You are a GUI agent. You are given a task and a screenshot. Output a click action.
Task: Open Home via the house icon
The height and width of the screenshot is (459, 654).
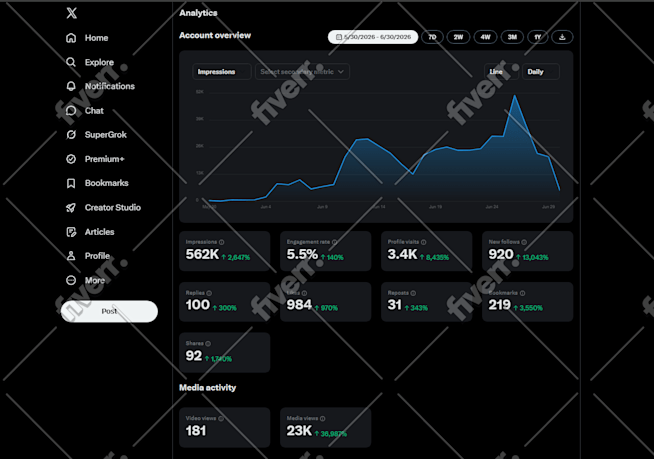71,38
